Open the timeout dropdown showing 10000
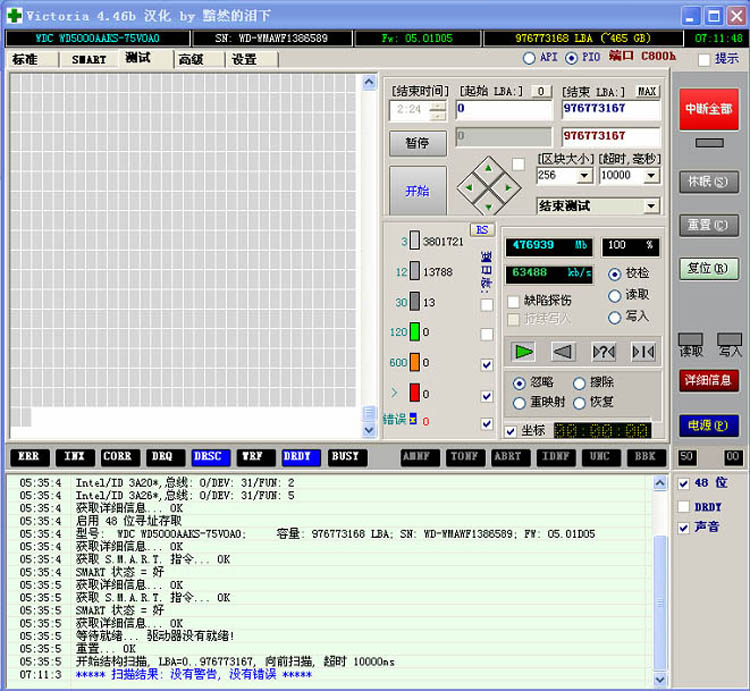750x691 pixels. (651, 176)
